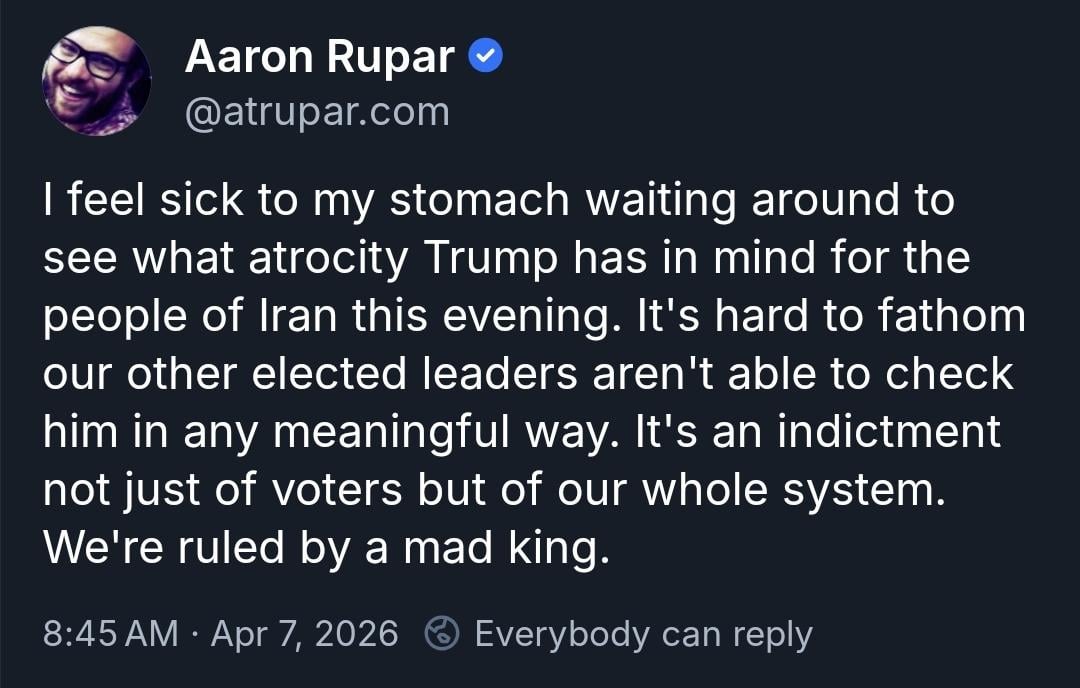Open the @atrupar.com handle link
This screenshot has width=1080, height=688.
pos(317,112)
